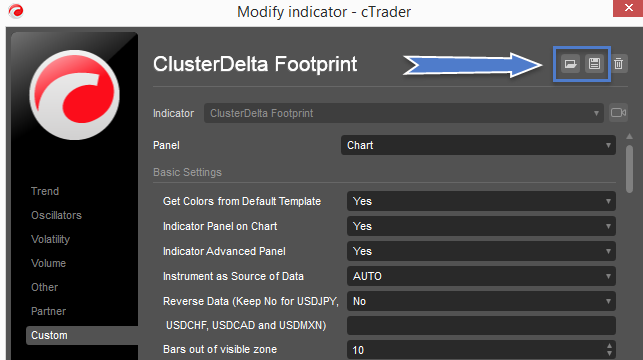Open Get Colors from Default Template dropdown
Image resolution: width=643 pixels, height=360 pixels.
(x=481, y=201)
